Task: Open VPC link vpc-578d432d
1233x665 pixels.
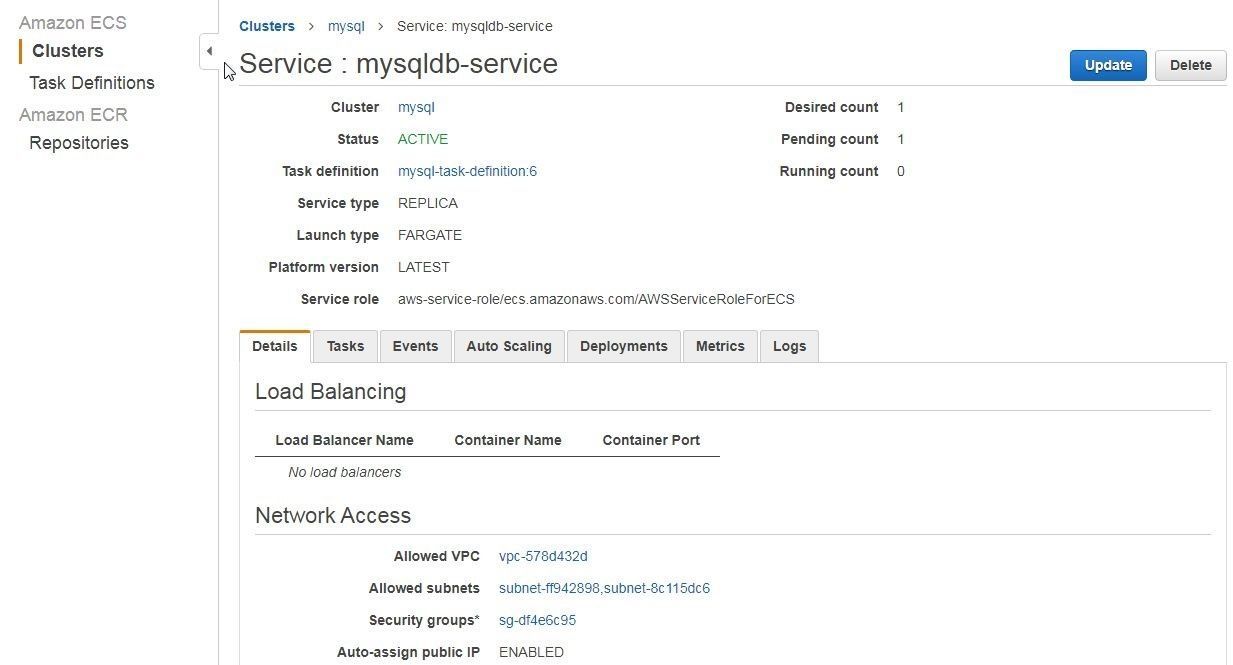Action: coord(543,556)
